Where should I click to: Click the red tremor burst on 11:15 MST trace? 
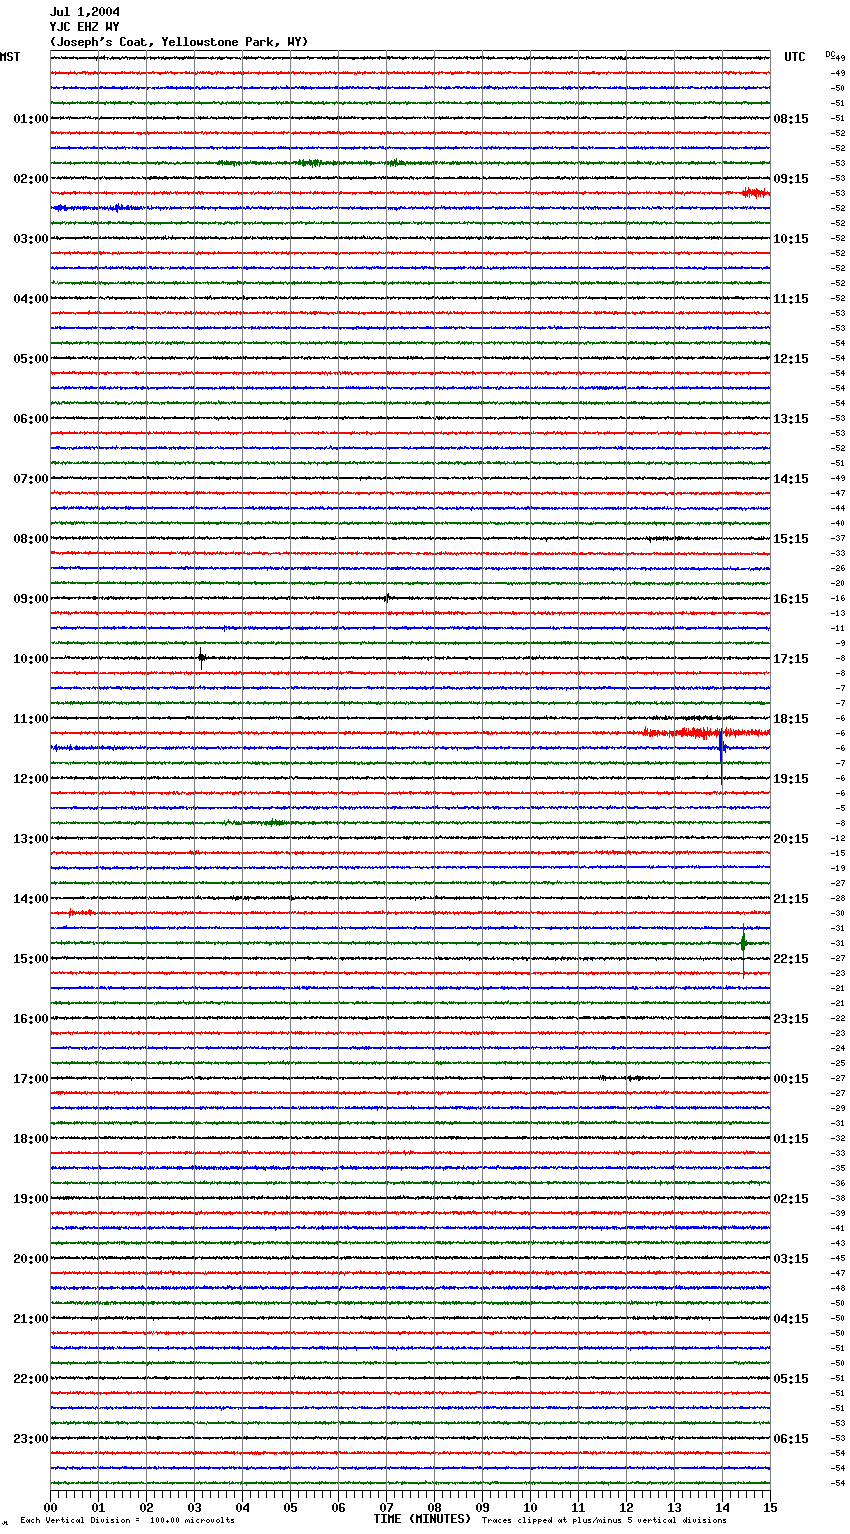705,733
